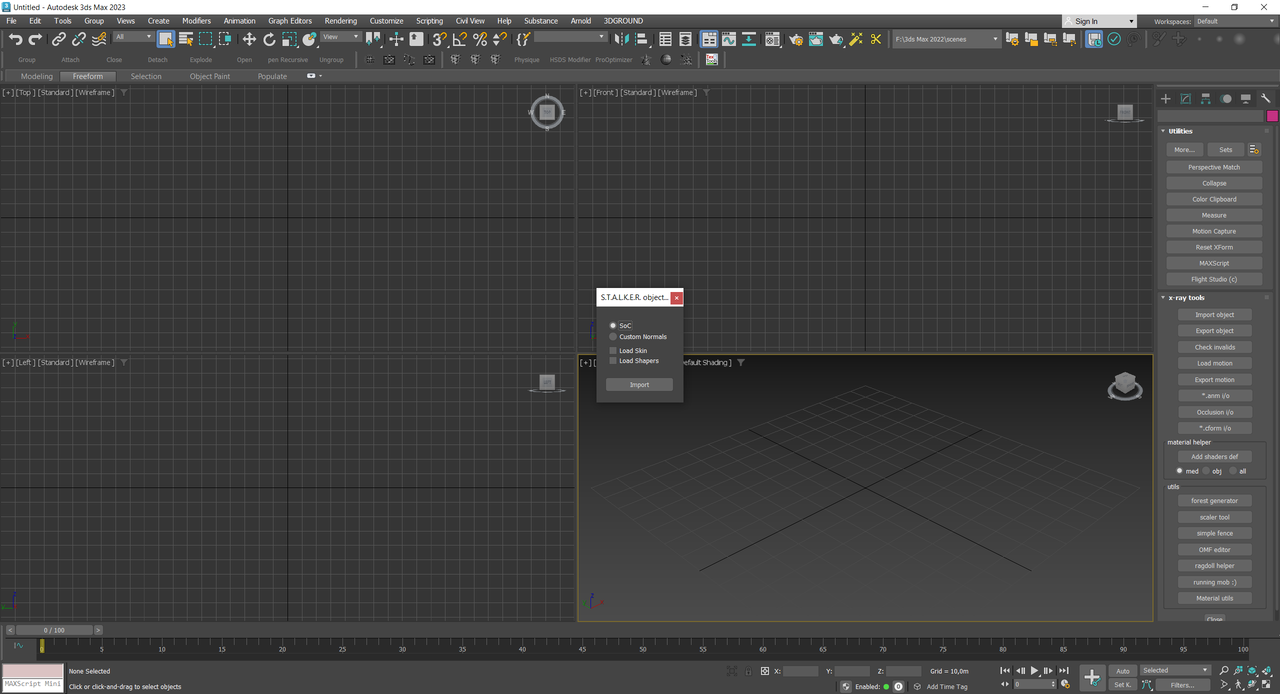Toggle the 3D Snaps icon

(439, 39)
